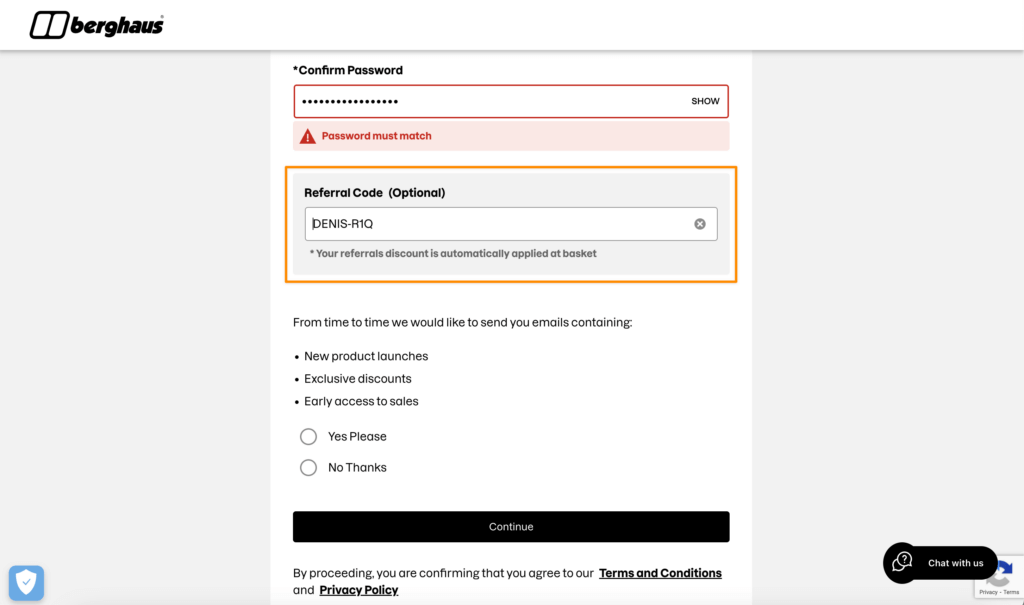Click the 'Early access to sales' bullet text
The height and width of the screenshot is (605, 1024).
361,401
